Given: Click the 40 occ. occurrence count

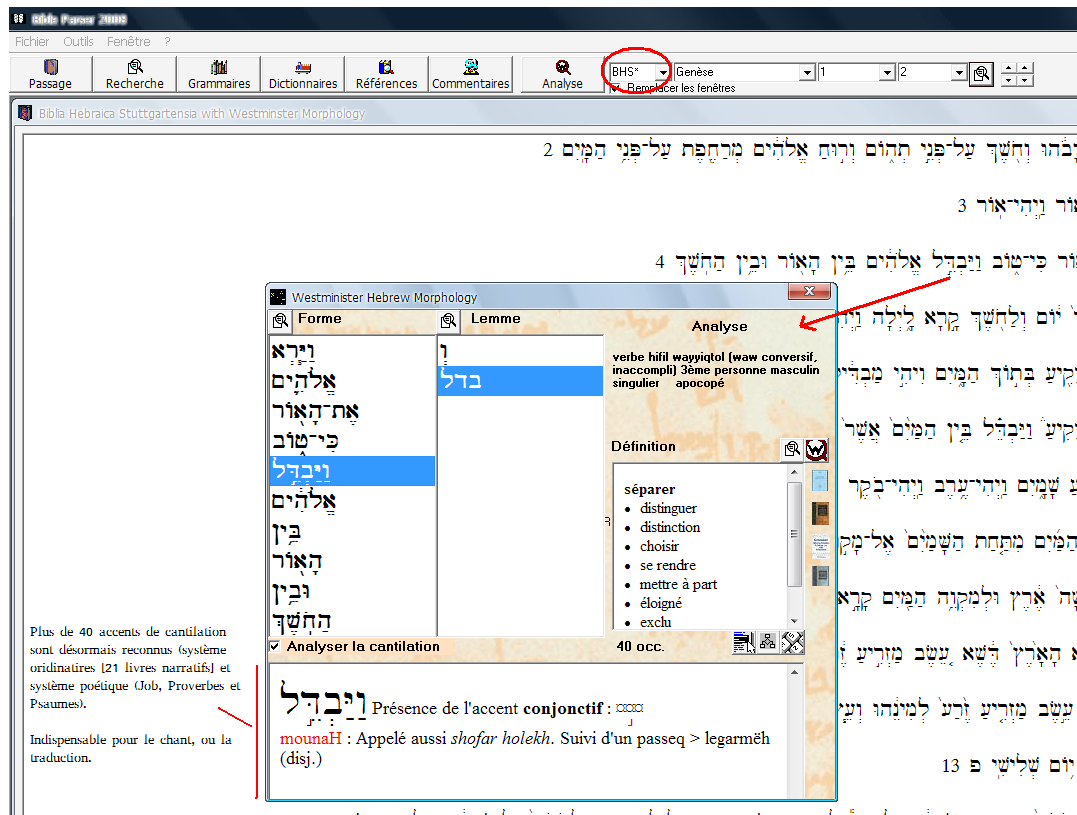Looking at the screenshot, I should [x=640, y=646].
